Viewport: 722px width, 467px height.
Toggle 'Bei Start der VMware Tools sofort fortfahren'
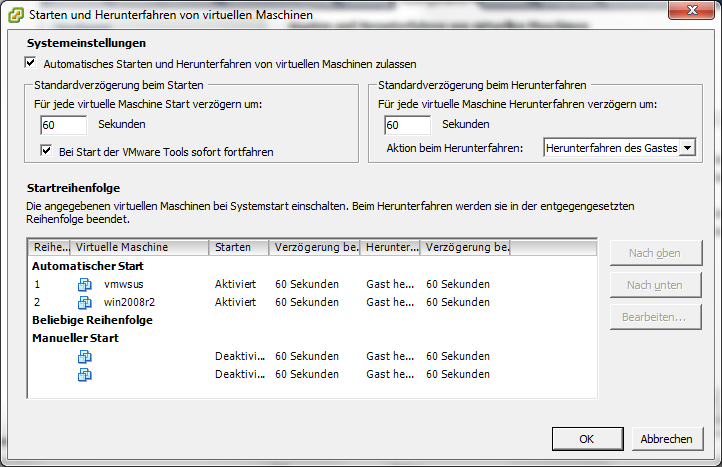pos(46,151)
